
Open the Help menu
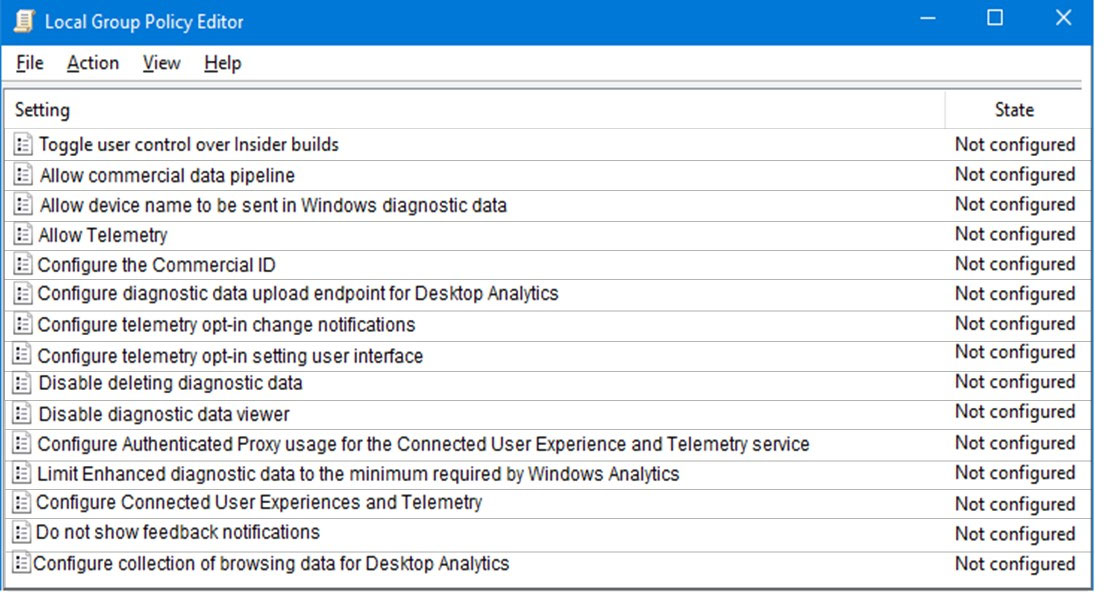[222, 64]
